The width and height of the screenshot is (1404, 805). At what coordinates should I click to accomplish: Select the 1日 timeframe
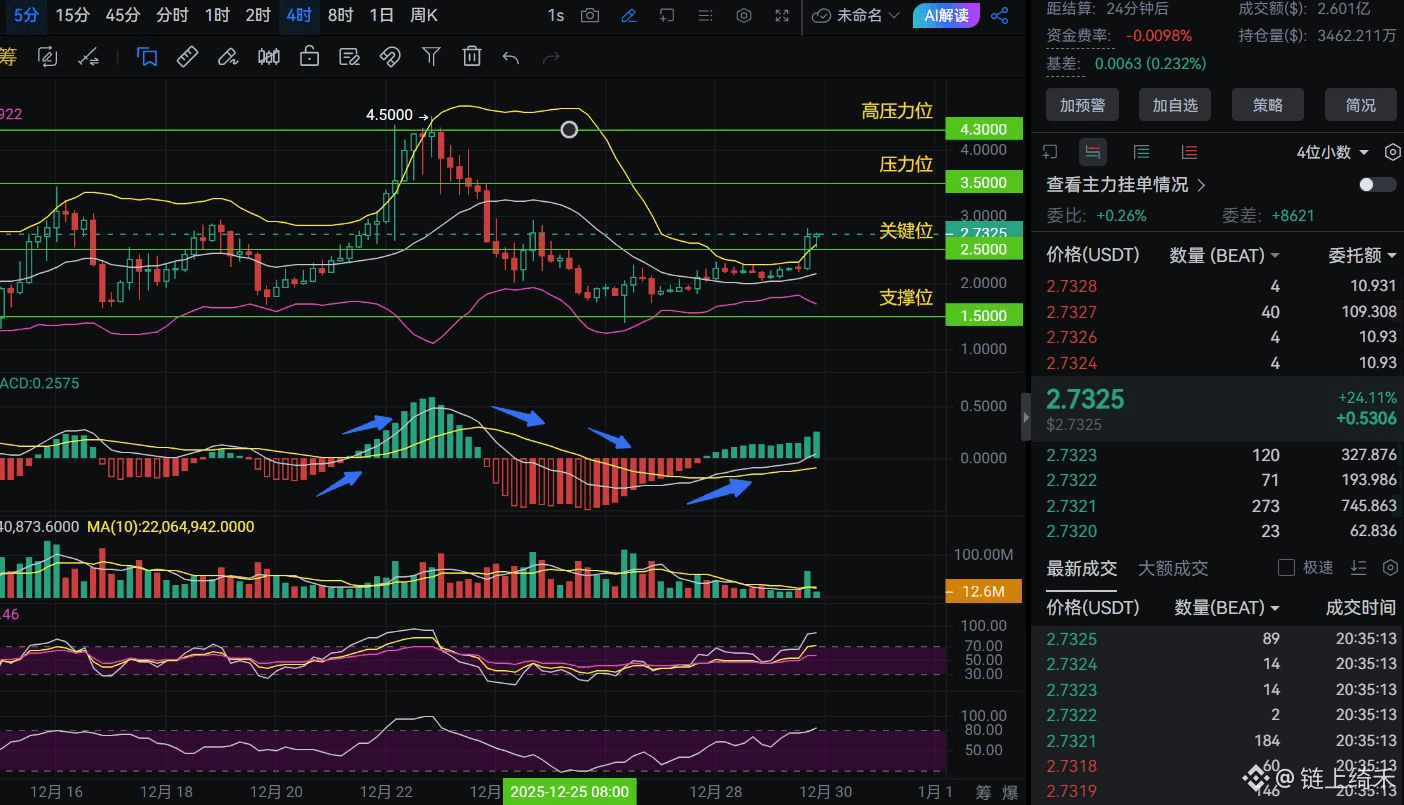tap(381, 15)
